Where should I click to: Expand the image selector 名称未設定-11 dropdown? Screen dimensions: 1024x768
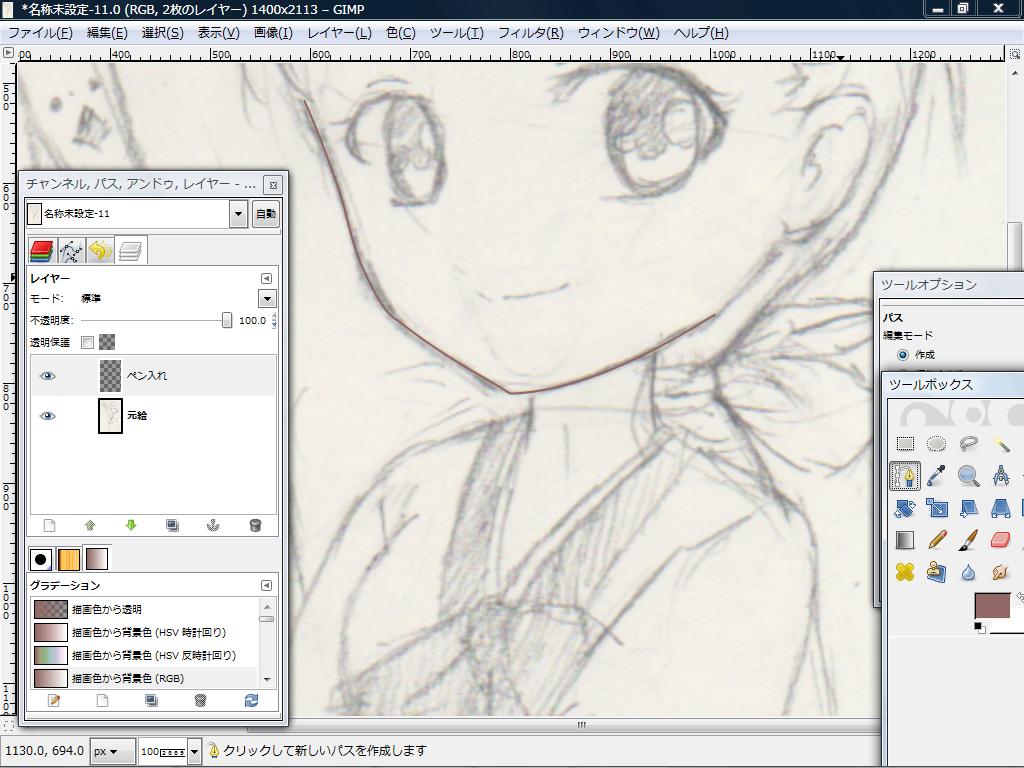pos(238,214)
